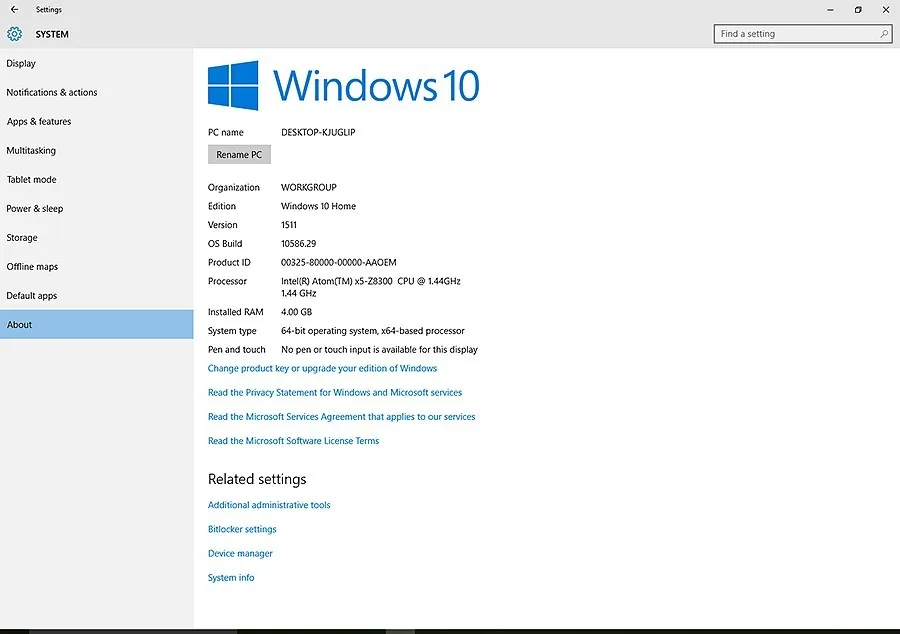Select Apps & features

(x=96, y=121)
